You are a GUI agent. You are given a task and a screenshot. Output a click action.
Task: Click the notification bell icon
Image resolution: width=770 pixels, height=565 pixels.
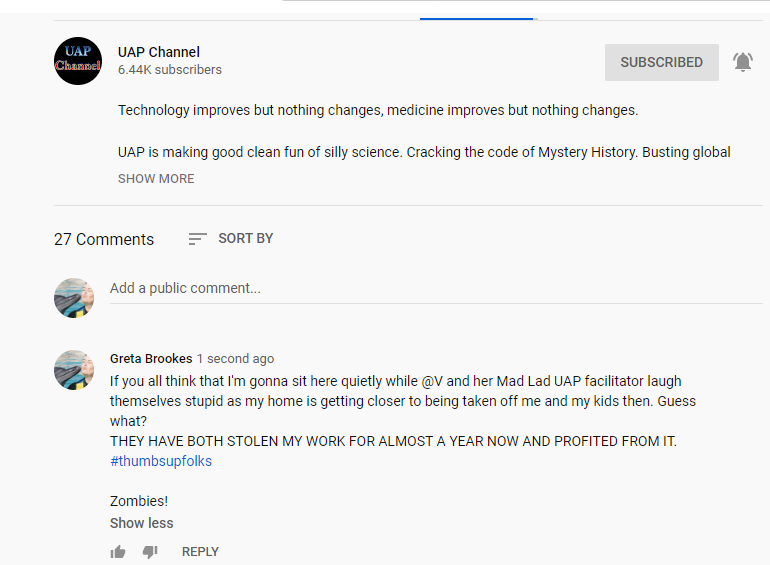742,62
